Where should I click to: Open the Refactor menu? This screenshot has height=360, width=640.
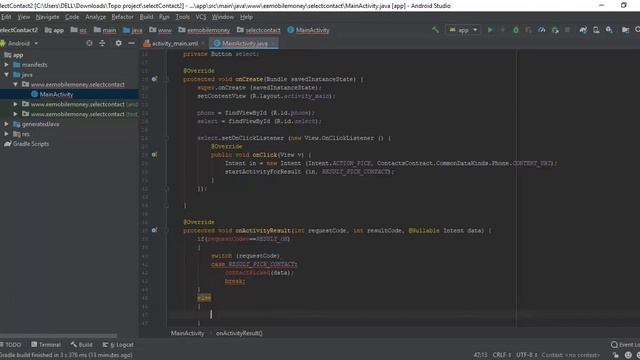[122, 17]
